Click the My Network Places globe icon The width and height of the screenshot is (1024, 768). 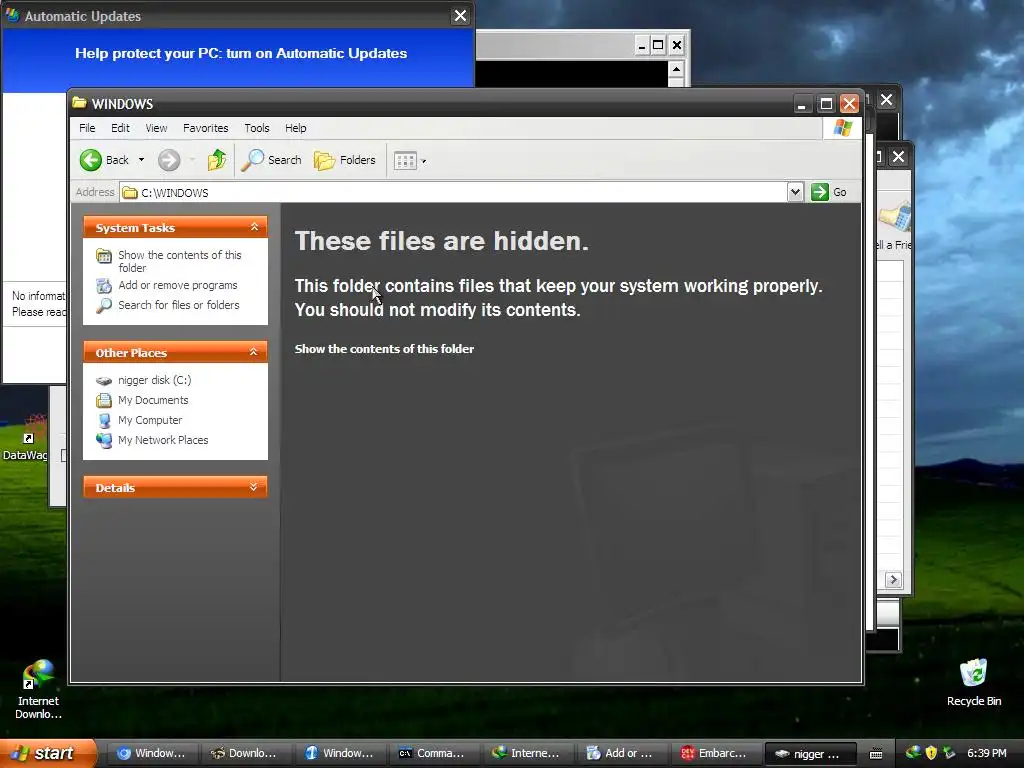104,440
